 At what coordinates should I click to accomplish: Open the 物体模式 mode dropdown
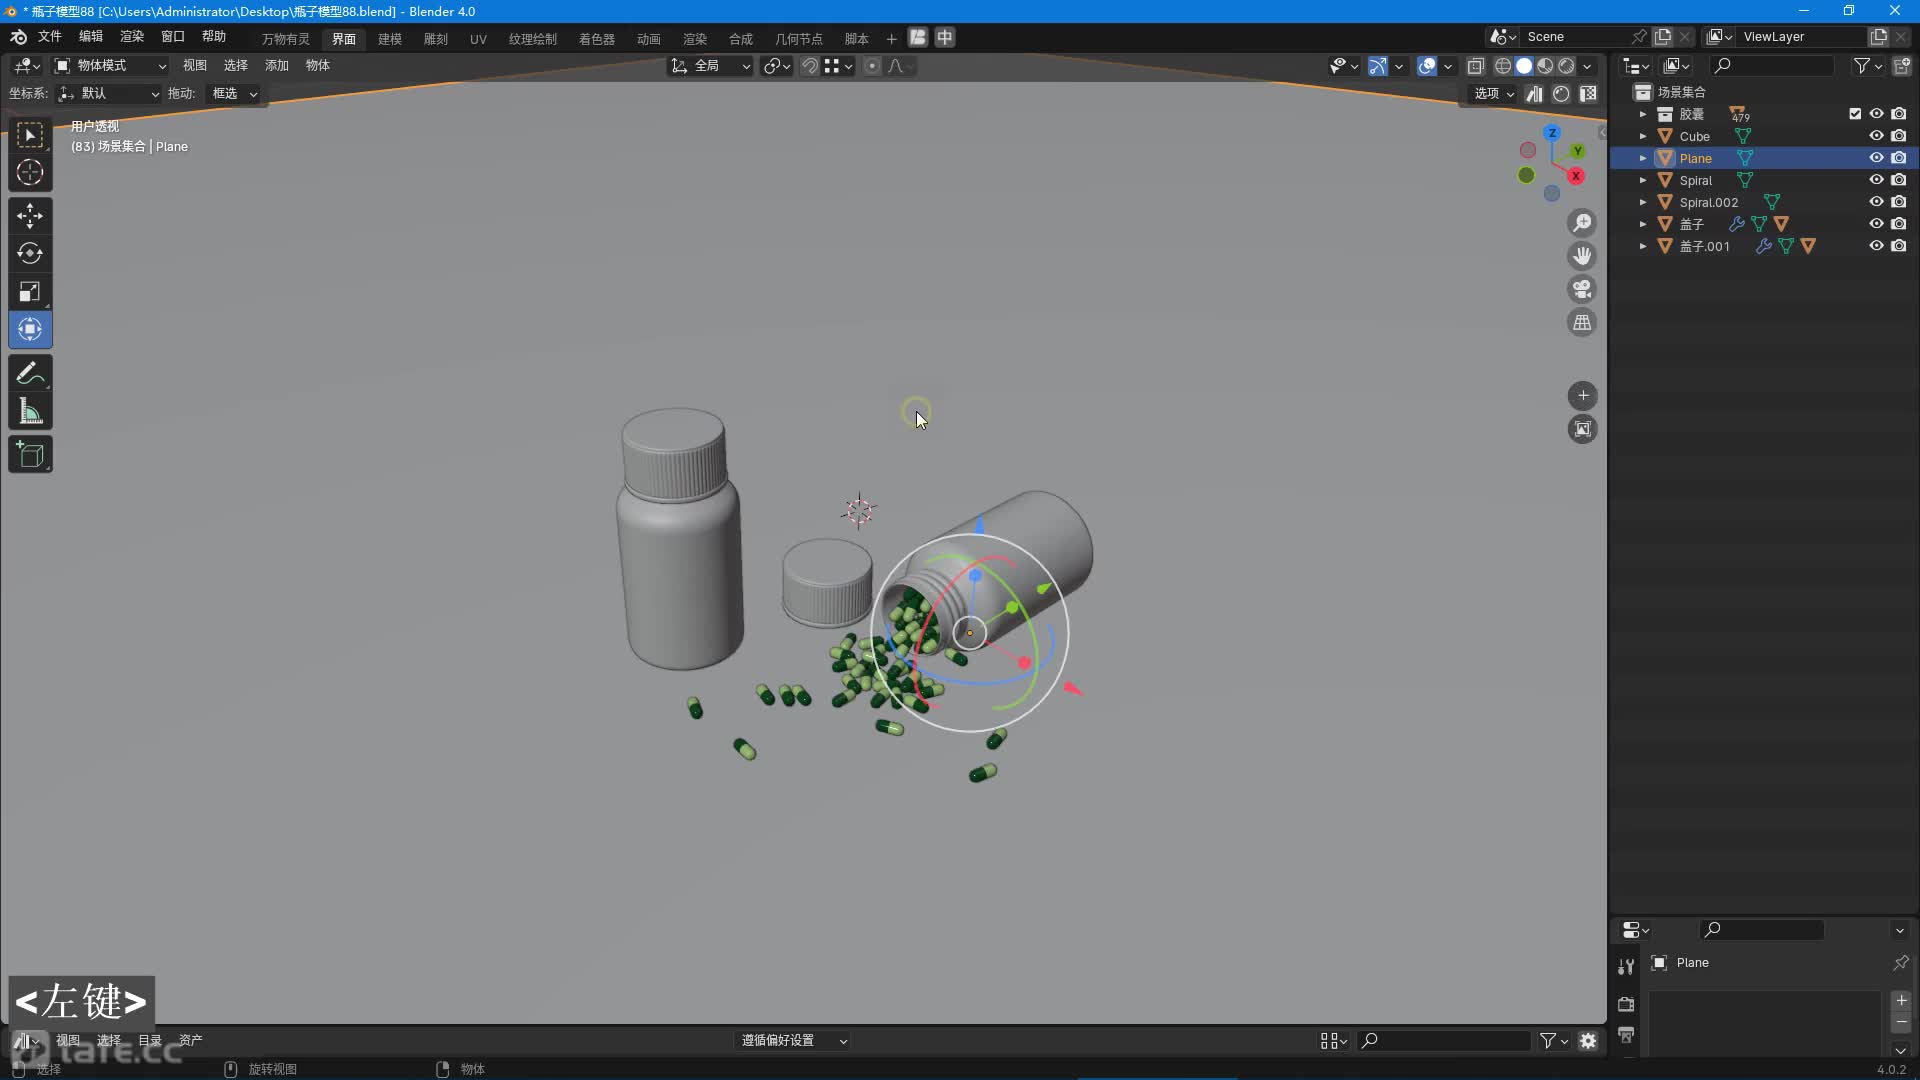click(x=110, y=66)
